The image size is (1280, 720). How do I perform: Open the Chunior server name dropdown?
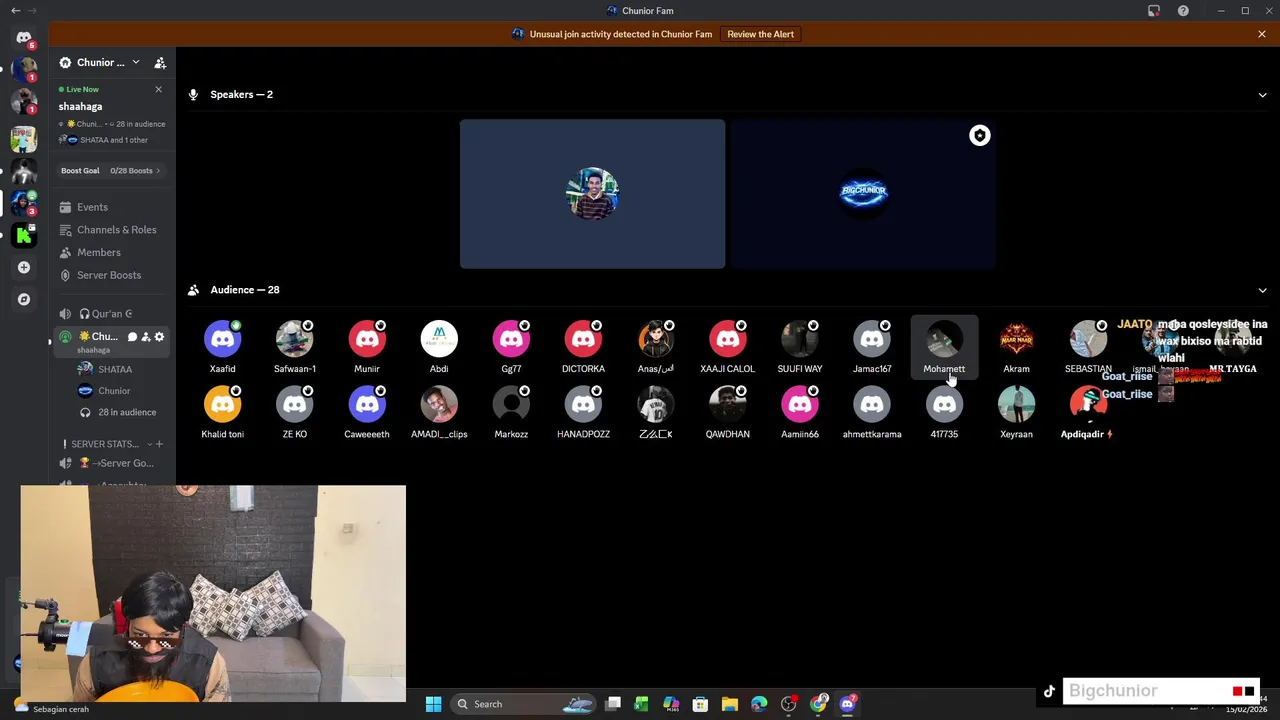point(135,62)
